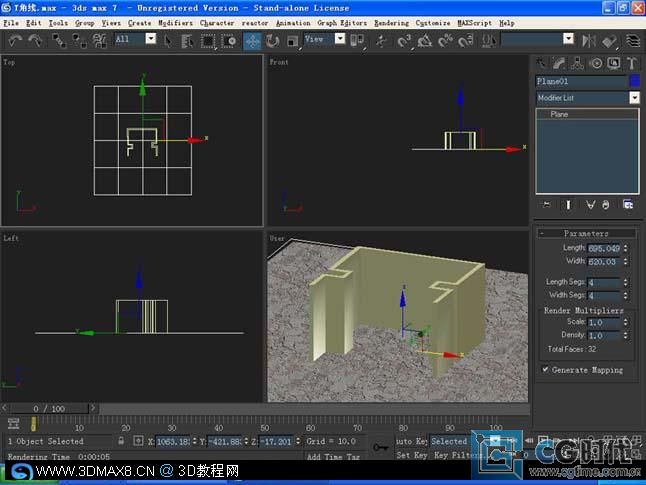The height and width of the screenshot is (485, 646).
Task: Open Selection Filter 'All' dropdown
Action: pos(151,39)
